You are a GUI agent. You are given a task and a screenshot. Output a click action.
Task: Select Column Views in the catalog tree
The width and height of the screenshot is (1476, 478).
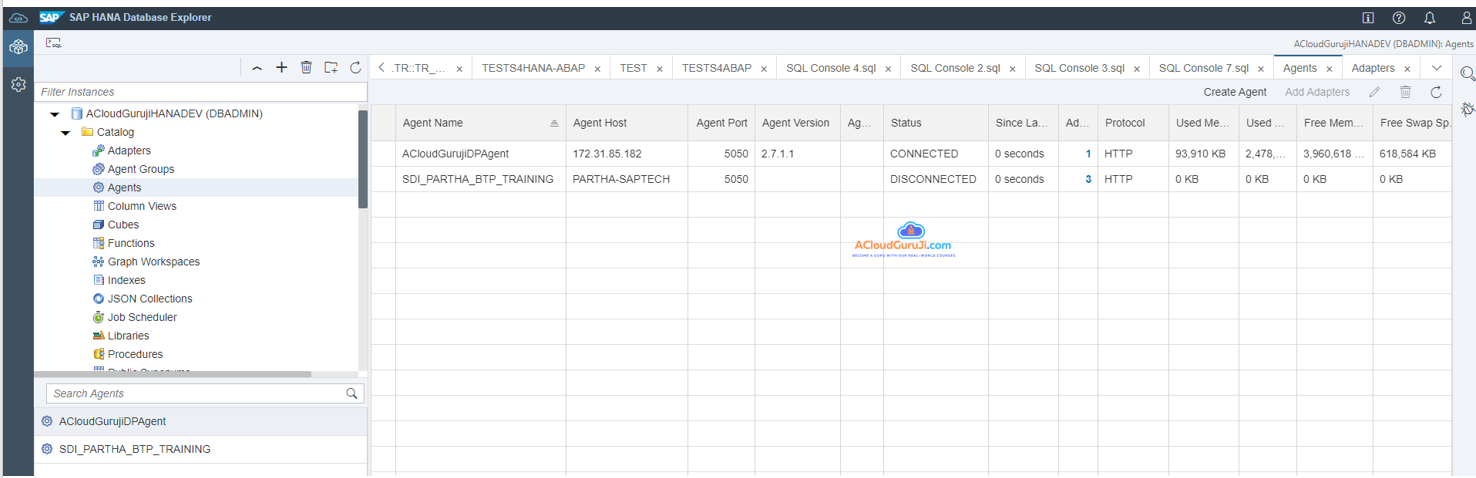pyautogui.click(x=142, y=206)
